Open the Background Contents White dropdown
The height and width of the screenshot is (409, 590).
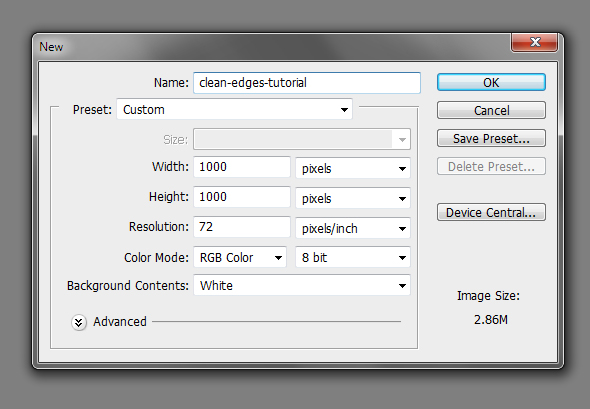click(x=302, y=285)
